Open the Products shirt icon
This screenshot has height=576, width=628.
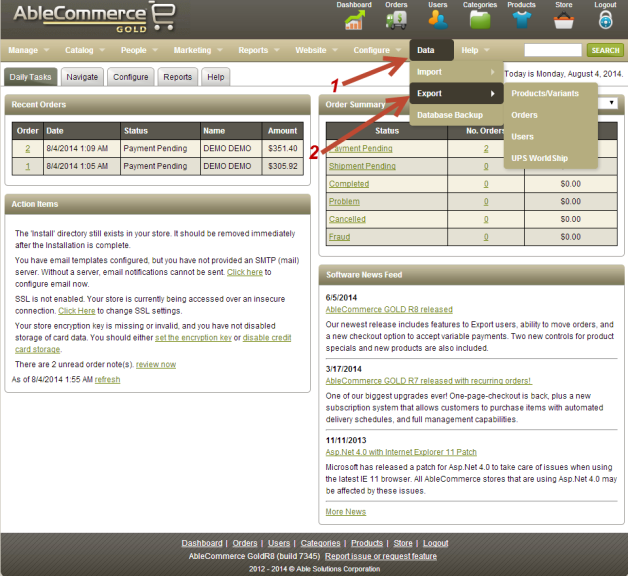pyautogui.click(x=521, y=18)
